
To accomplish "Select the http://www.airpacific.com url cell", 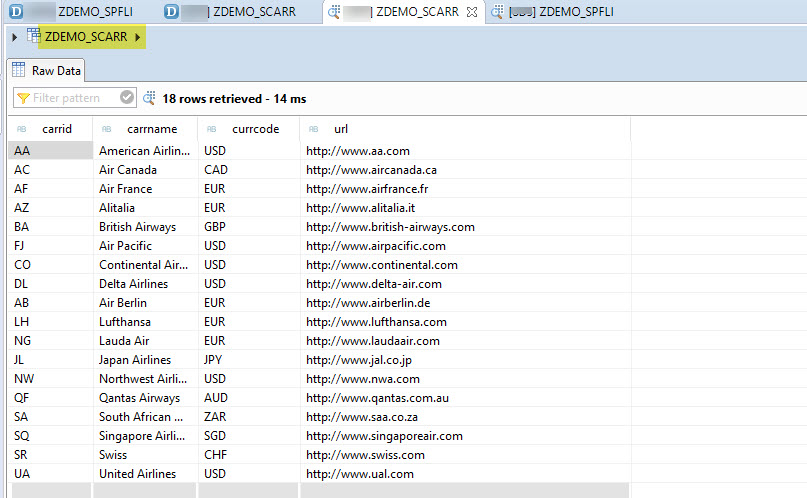I will (465, 246).
